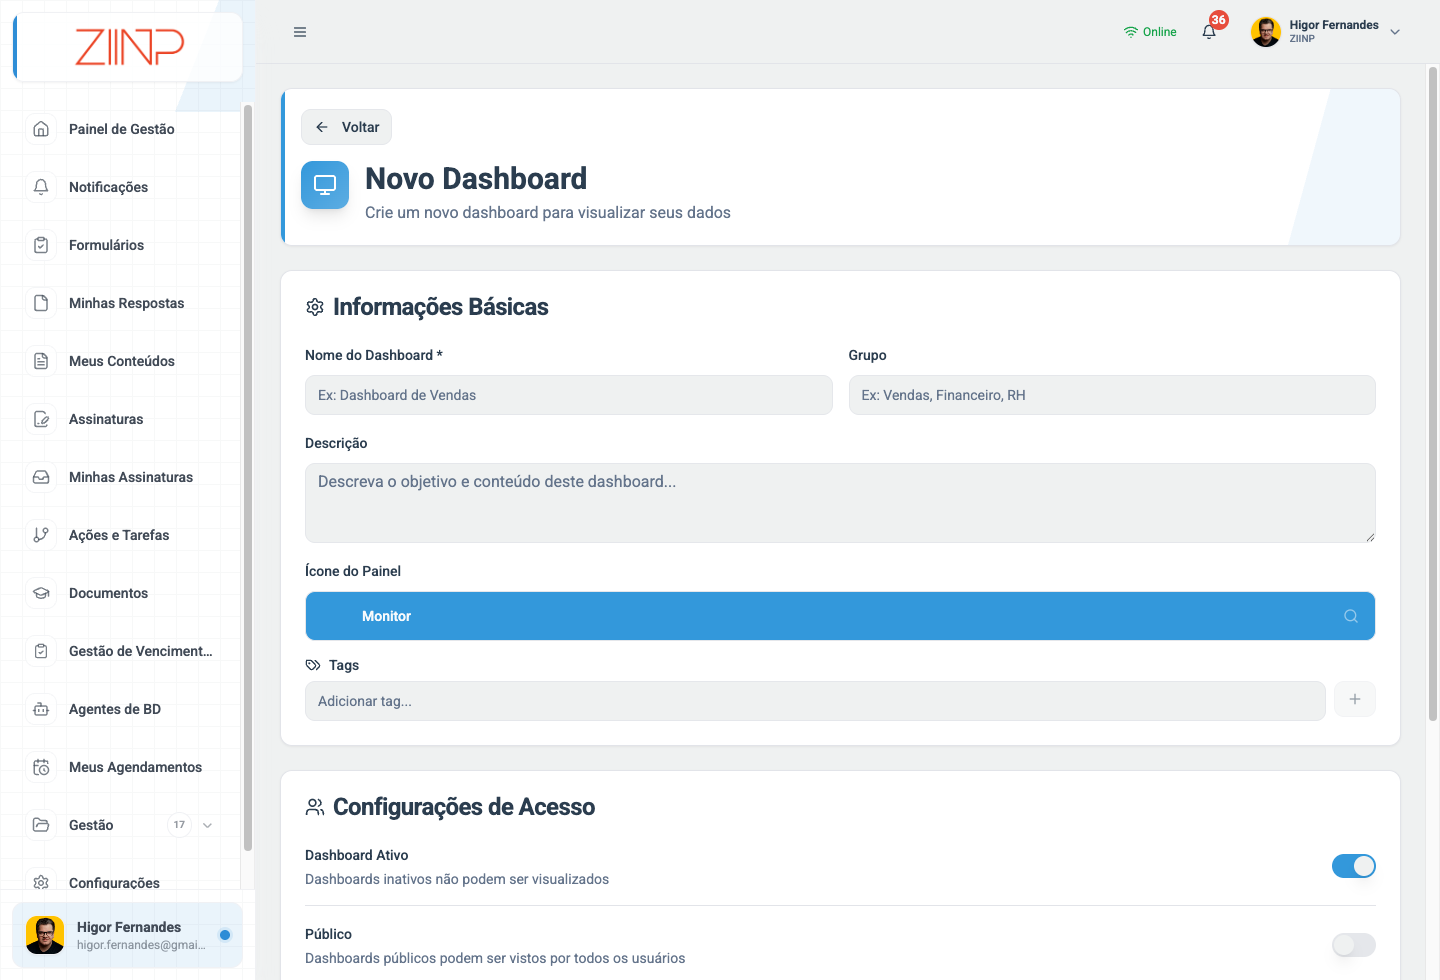Click the Notificações bell icon in sidebar
1440x980 pixels.
click(x=41, y=187)
